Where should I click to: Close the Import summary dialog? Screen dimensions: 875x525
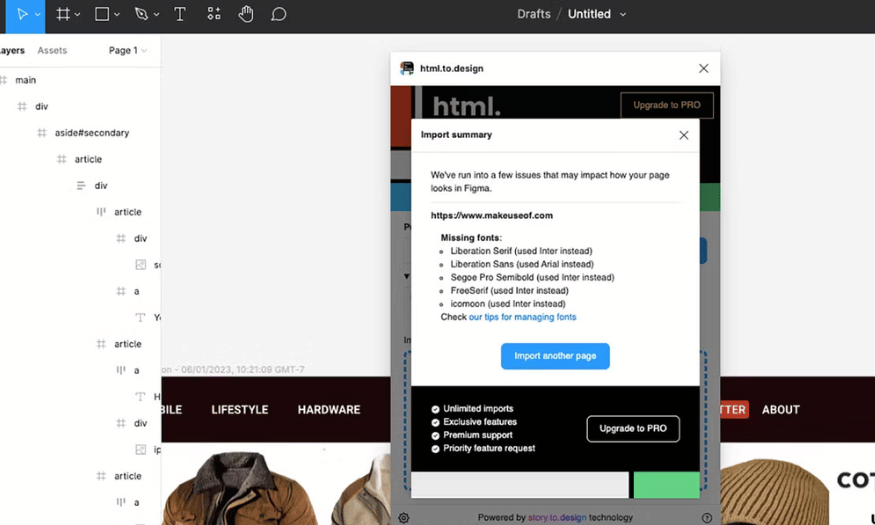click(684, 135)
